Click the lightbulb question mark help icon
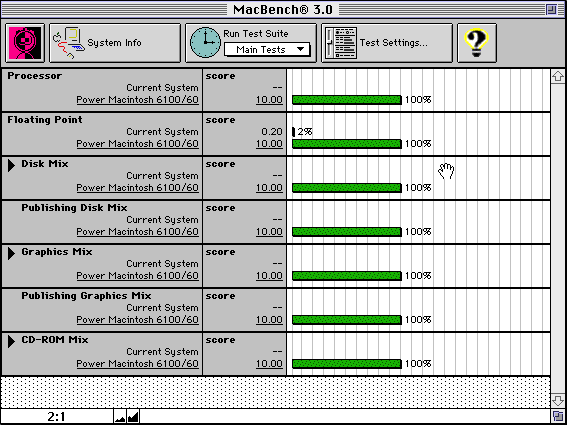Image resolution: width=567 pixels, height=425 pixels. tap(477, 43)
